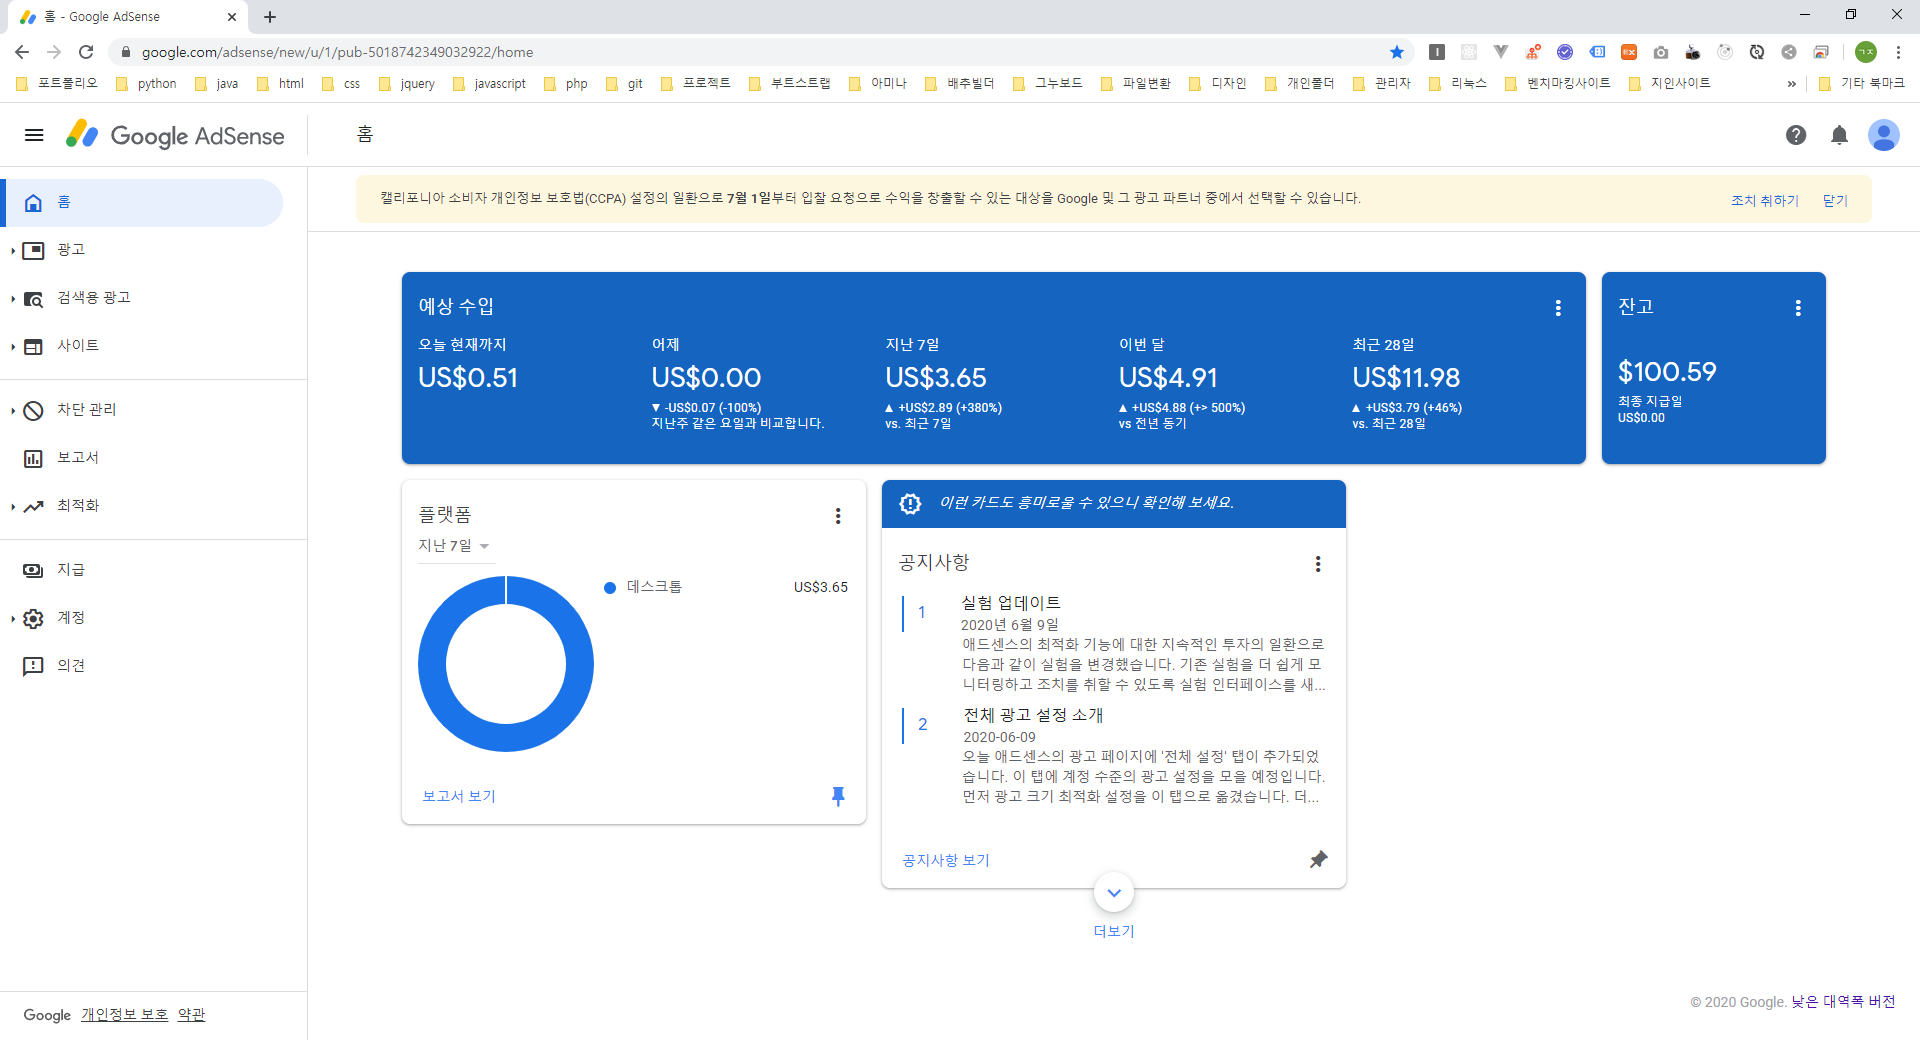This screenshot has height=1040, width=1920.
Task: Show more bookmarks overflow chevron
Action: point(1791,84)
